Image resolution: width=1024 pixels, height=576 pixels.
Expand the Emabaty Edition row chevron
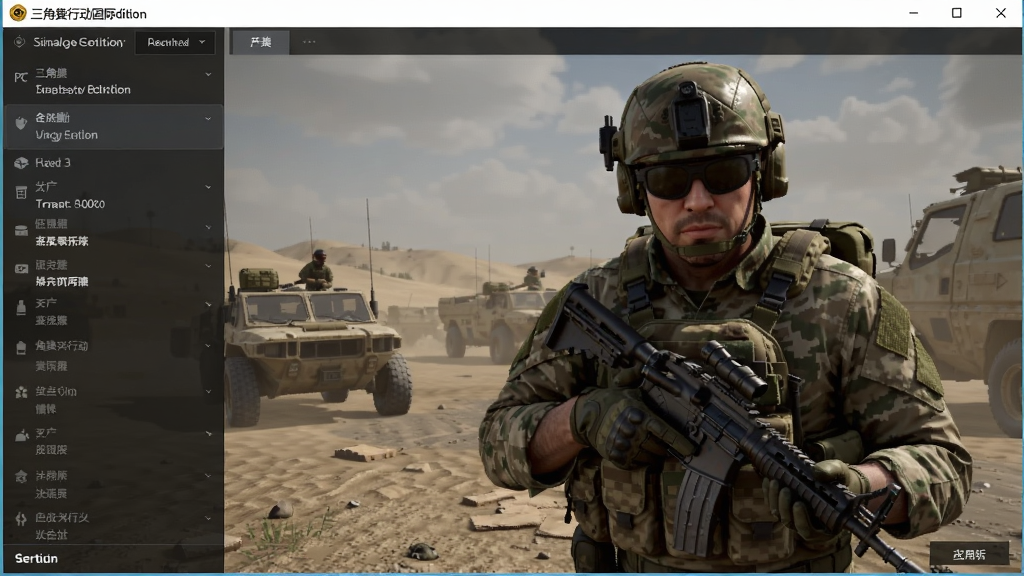pyautogui.click(x=208, y=74)
